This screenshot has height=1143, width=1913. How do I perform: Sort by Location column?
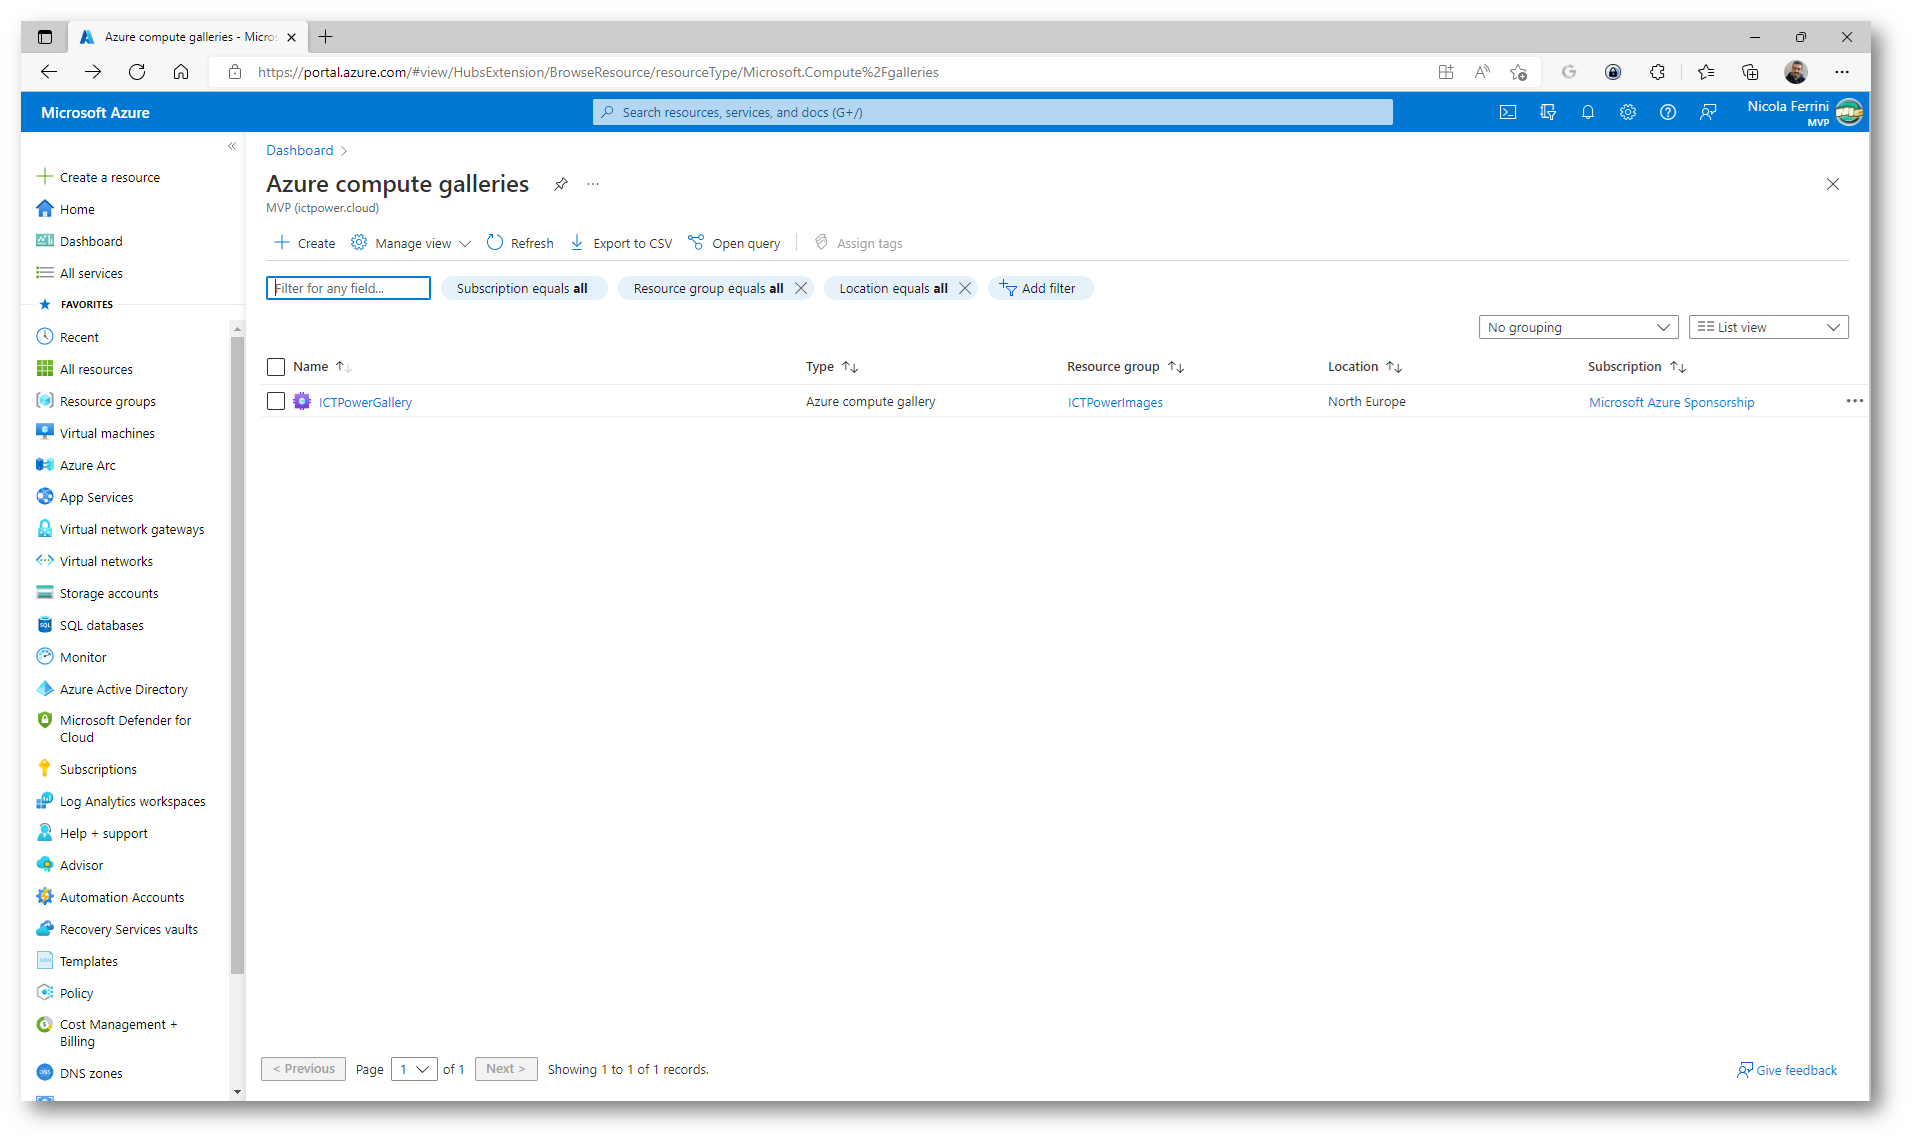1365,367
